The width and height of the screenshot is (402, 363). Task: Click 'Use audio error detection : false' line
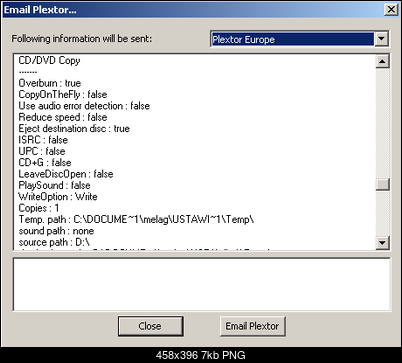84,106
